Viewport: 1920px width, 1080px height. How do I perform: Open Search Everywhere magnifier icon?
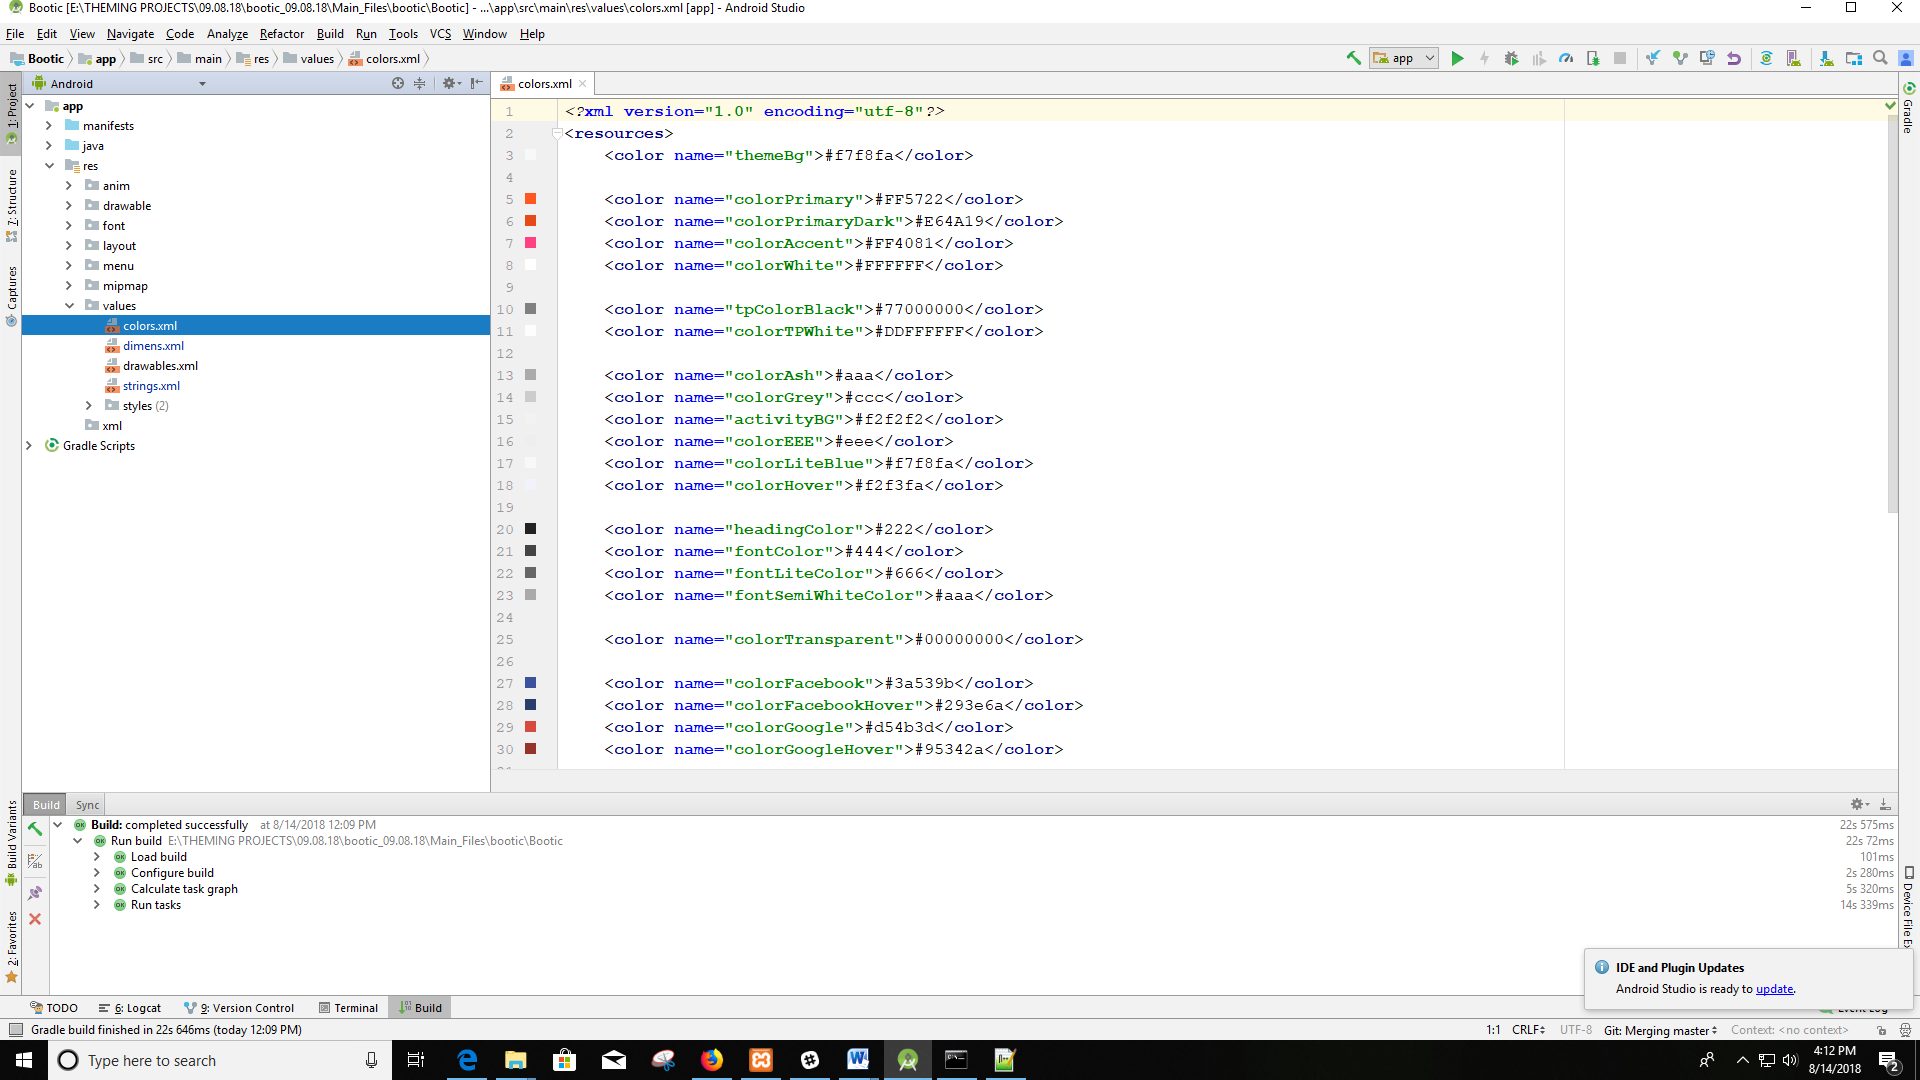pyautogui.click(x=1880, y=58)
